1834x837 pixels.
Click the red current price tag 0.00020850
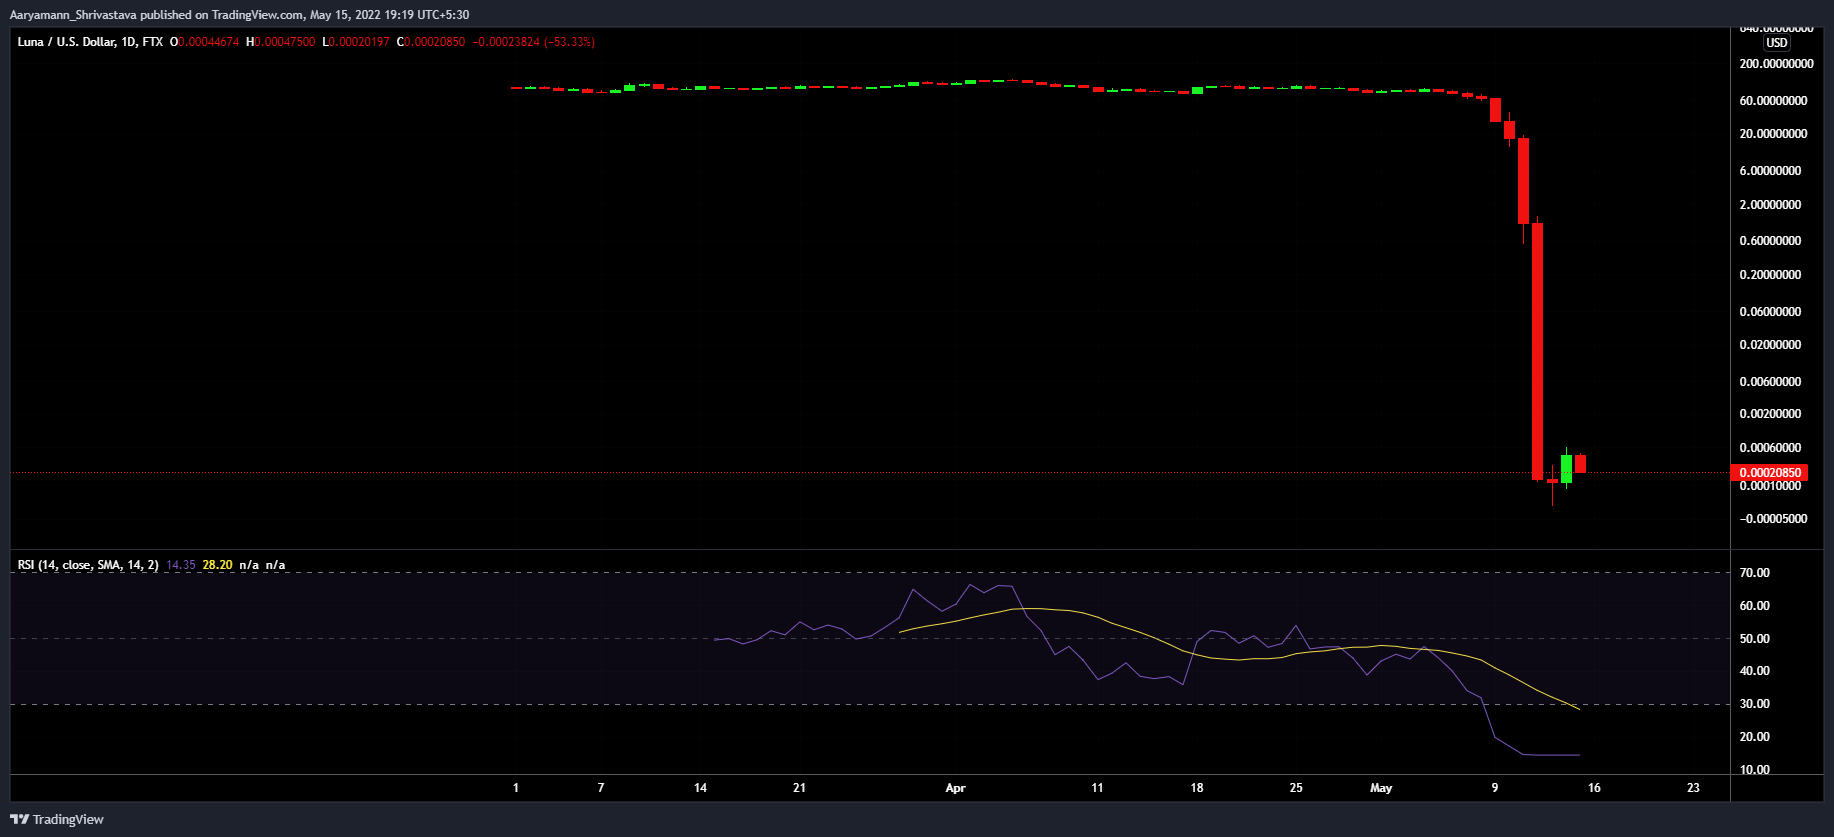point(1768,473)
